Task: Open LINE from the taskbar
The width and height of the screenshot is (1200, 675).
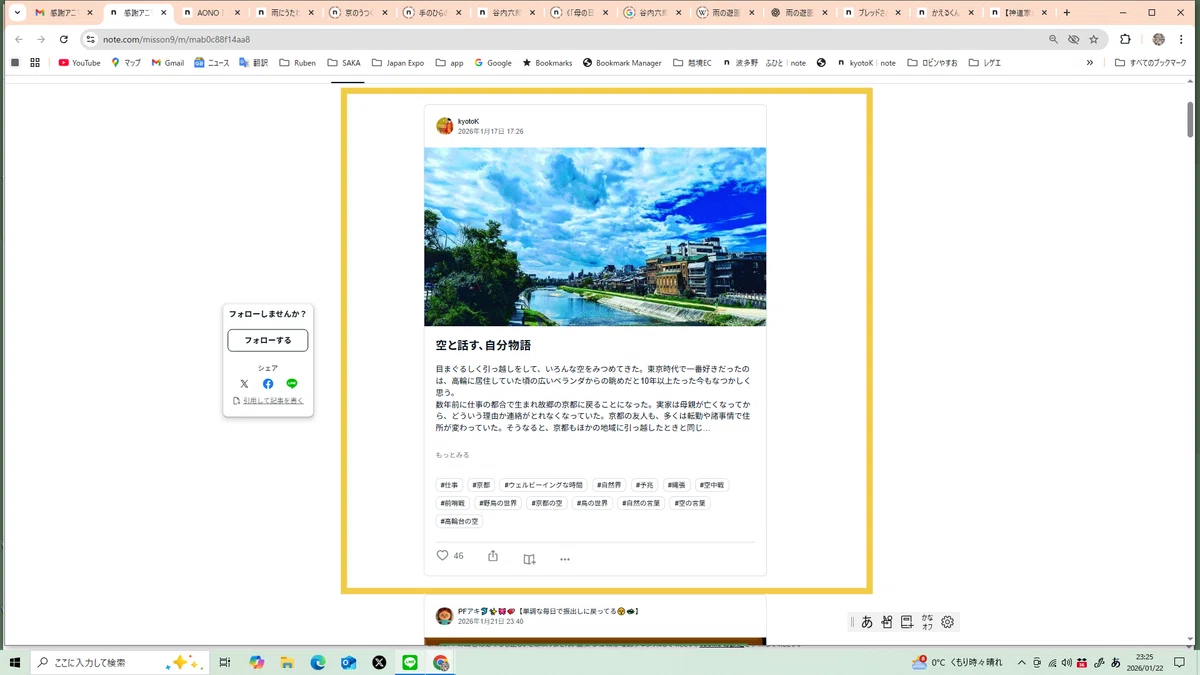Action: point(410,662)
